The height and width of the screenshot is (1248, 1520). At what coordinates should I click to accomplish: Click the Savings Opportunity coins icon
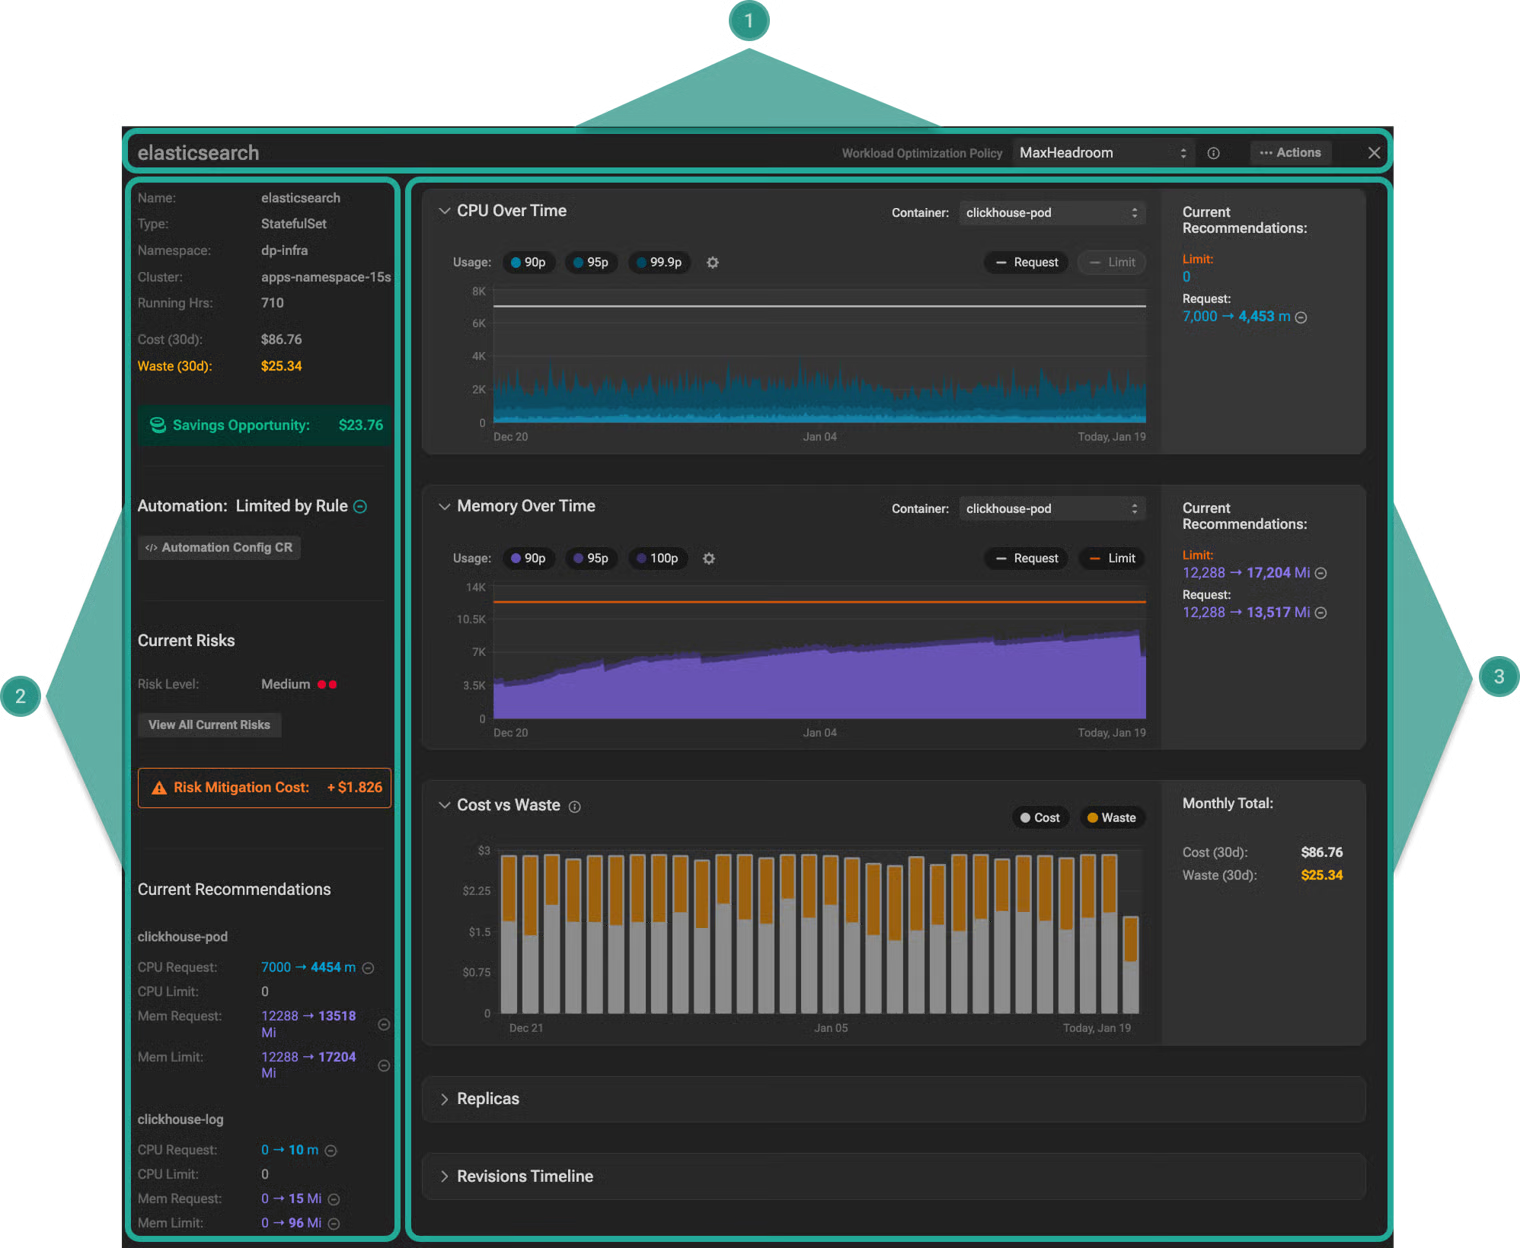click(158, 425)
